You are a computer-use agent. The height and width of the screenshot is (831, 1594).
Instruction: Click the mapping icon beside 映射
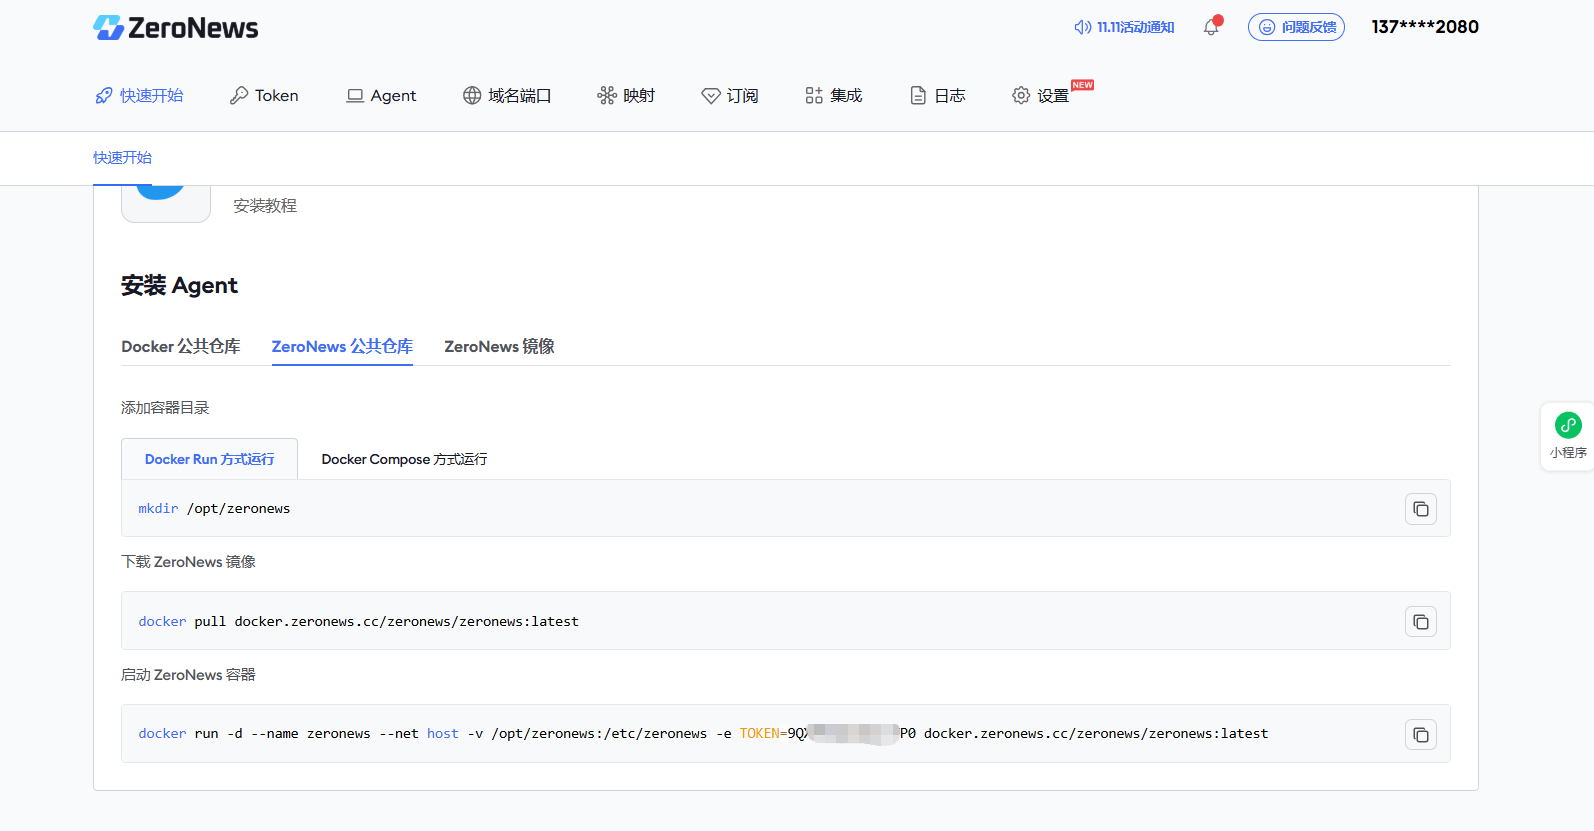tap(607, 95)
